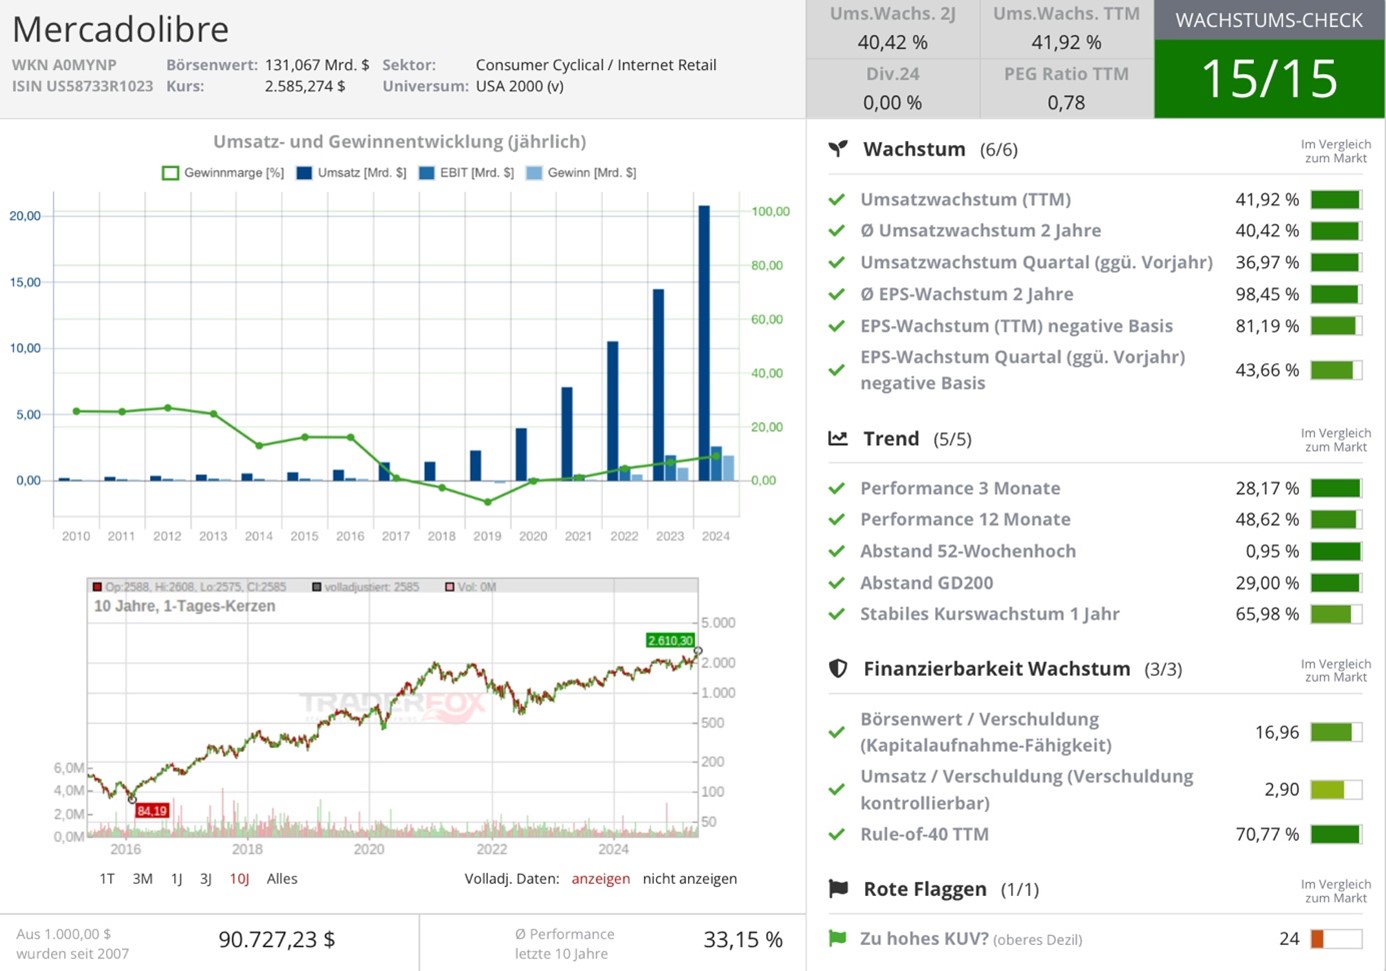
Task: Select the 1T chart timeframe
Action: 107,878
